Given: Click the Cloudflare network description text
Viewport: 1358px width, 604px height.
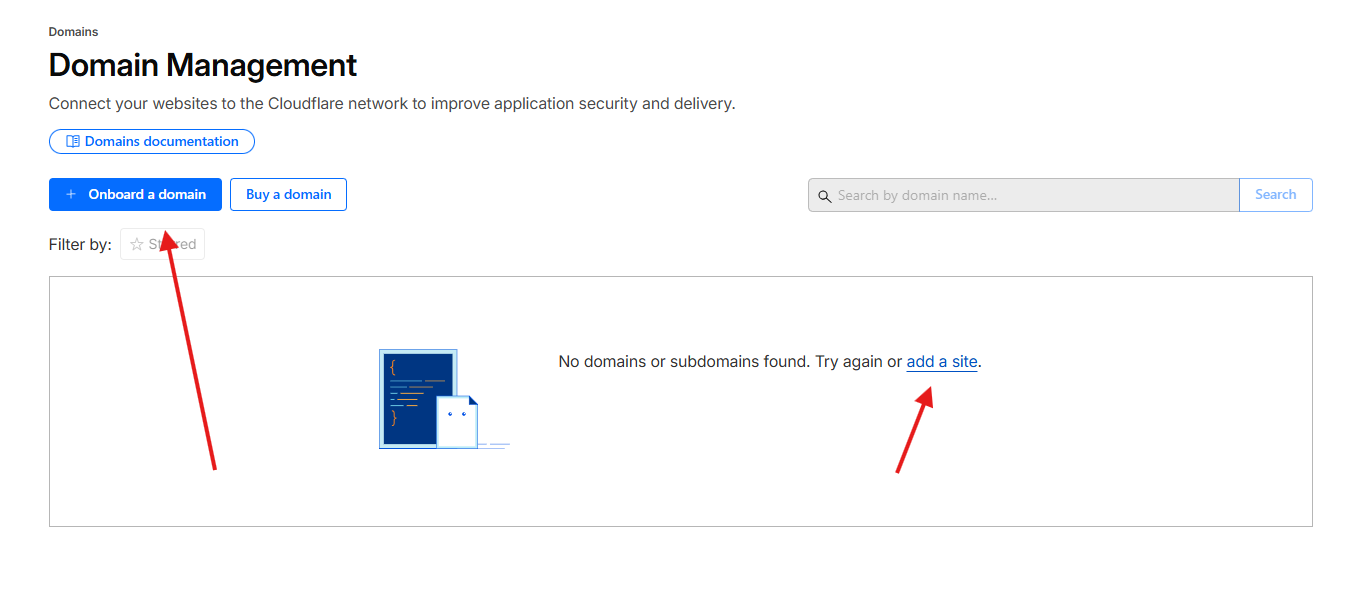Looking at the screenshot, I should click(391, 104).
